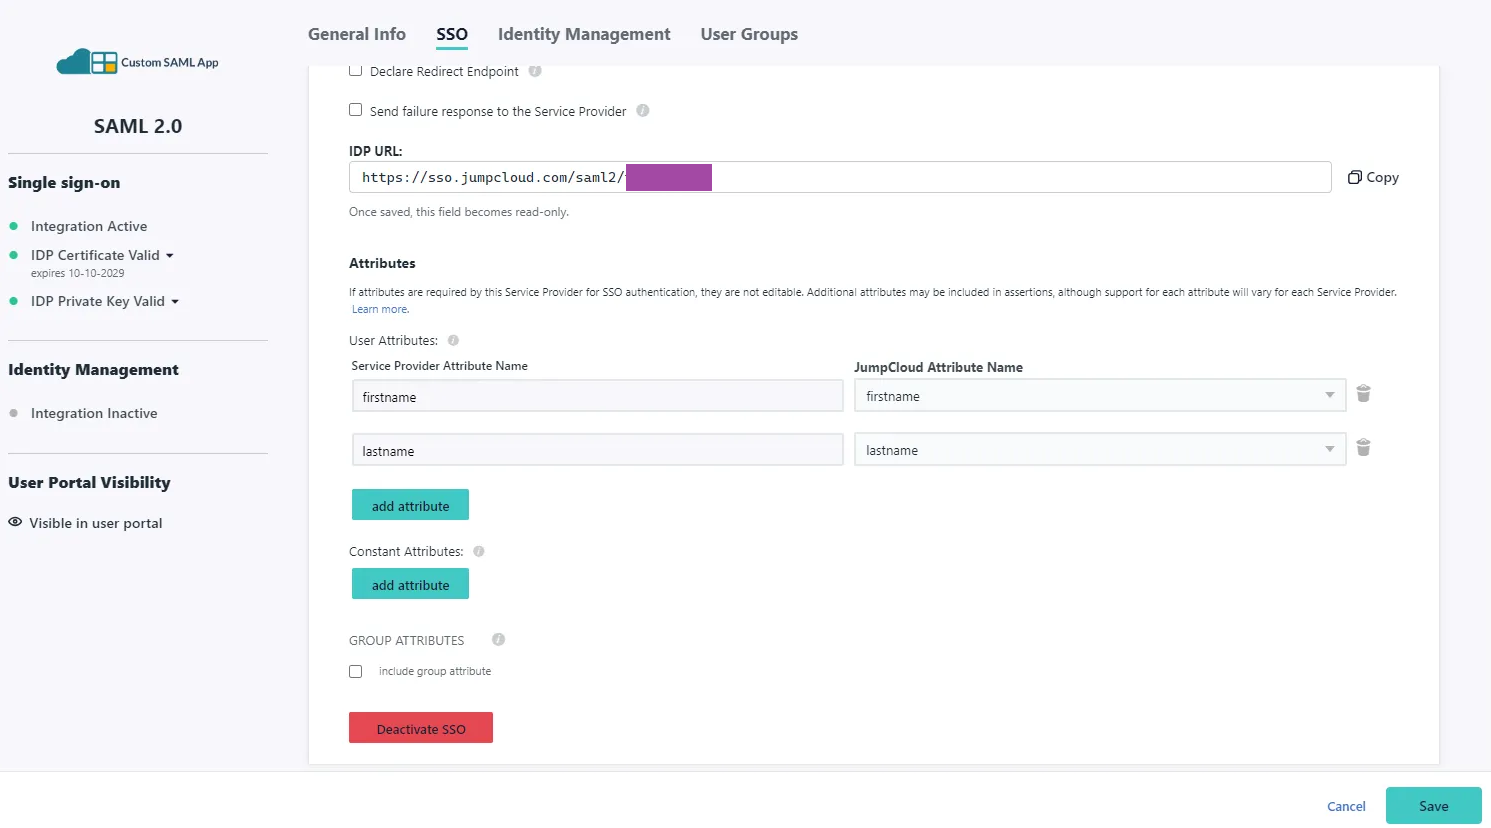Click the Integration Inactive text
This screenshot has width=1491, height=828.
click(x=94, y=413)
